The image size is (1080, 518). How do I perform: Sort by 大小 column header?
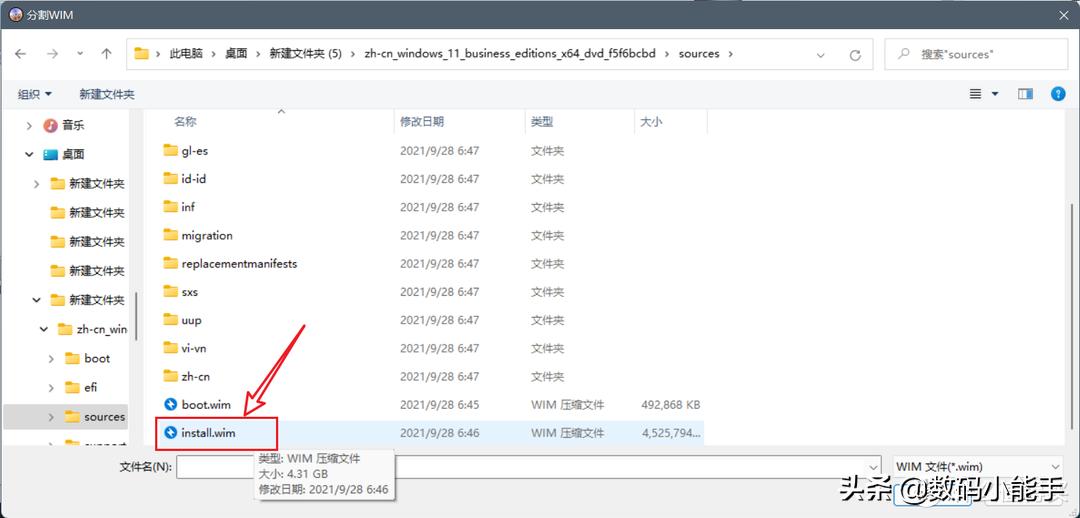[x=651, y=122]
